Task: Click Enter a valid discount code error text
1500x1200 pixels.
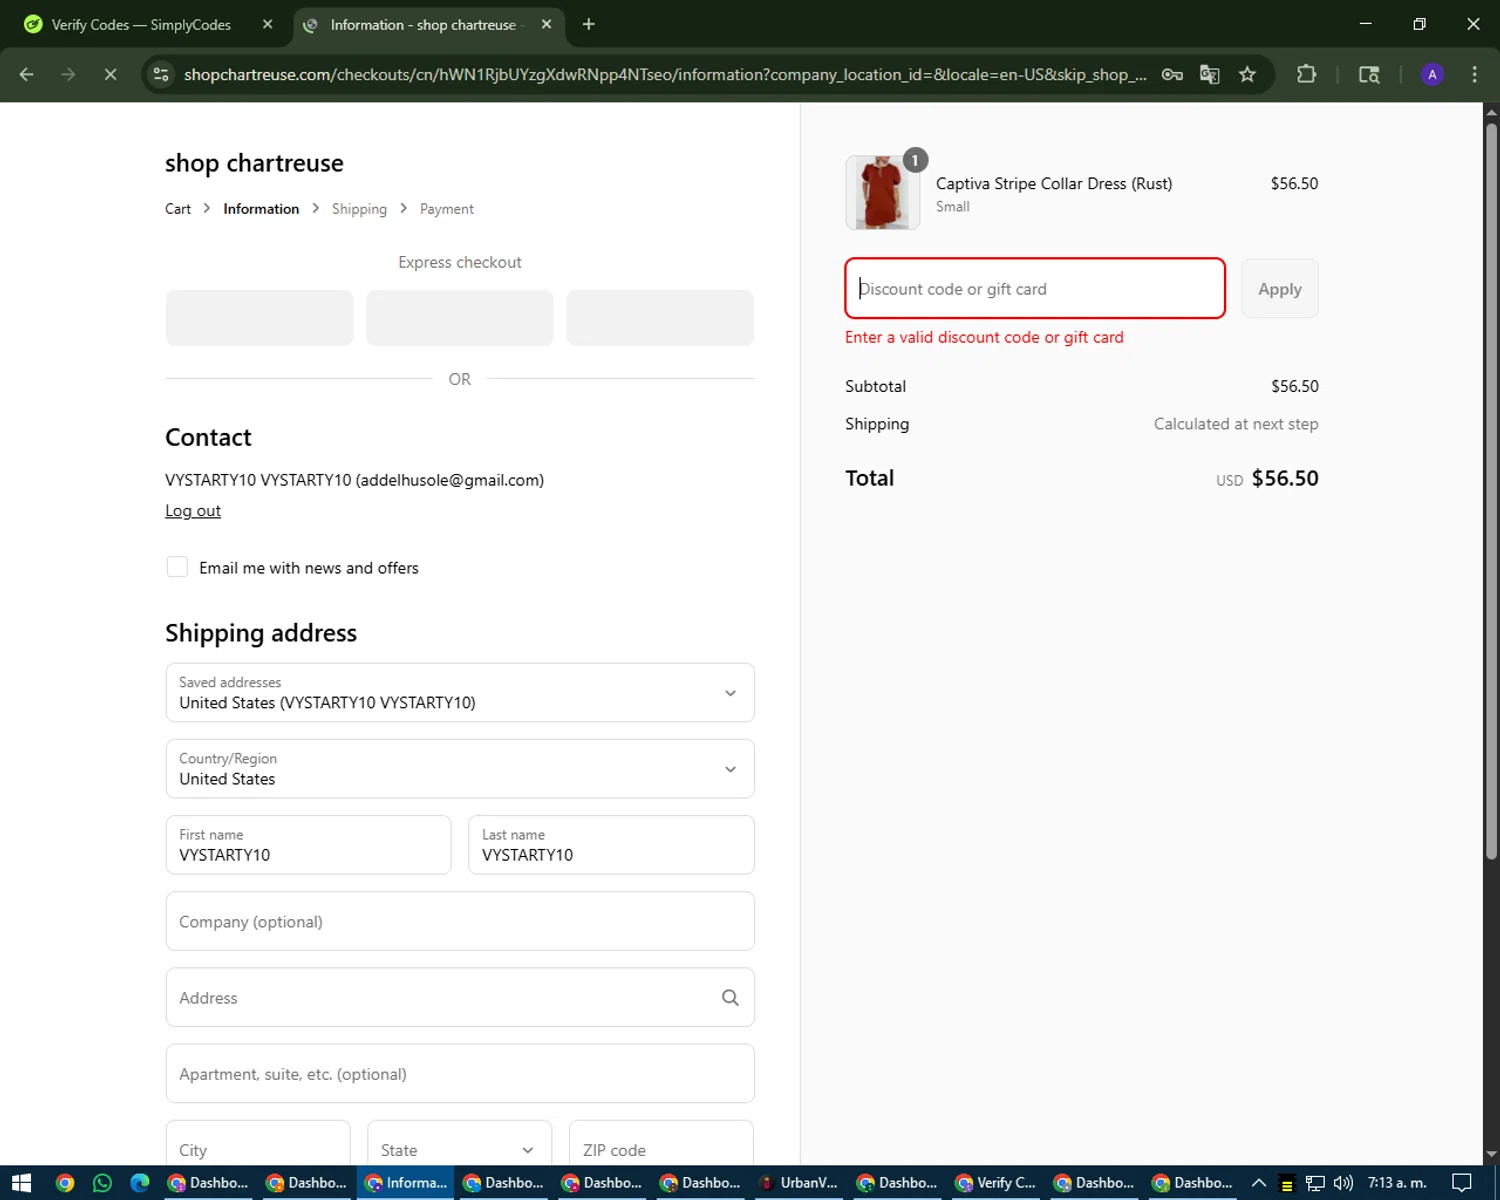Action: 984,337
